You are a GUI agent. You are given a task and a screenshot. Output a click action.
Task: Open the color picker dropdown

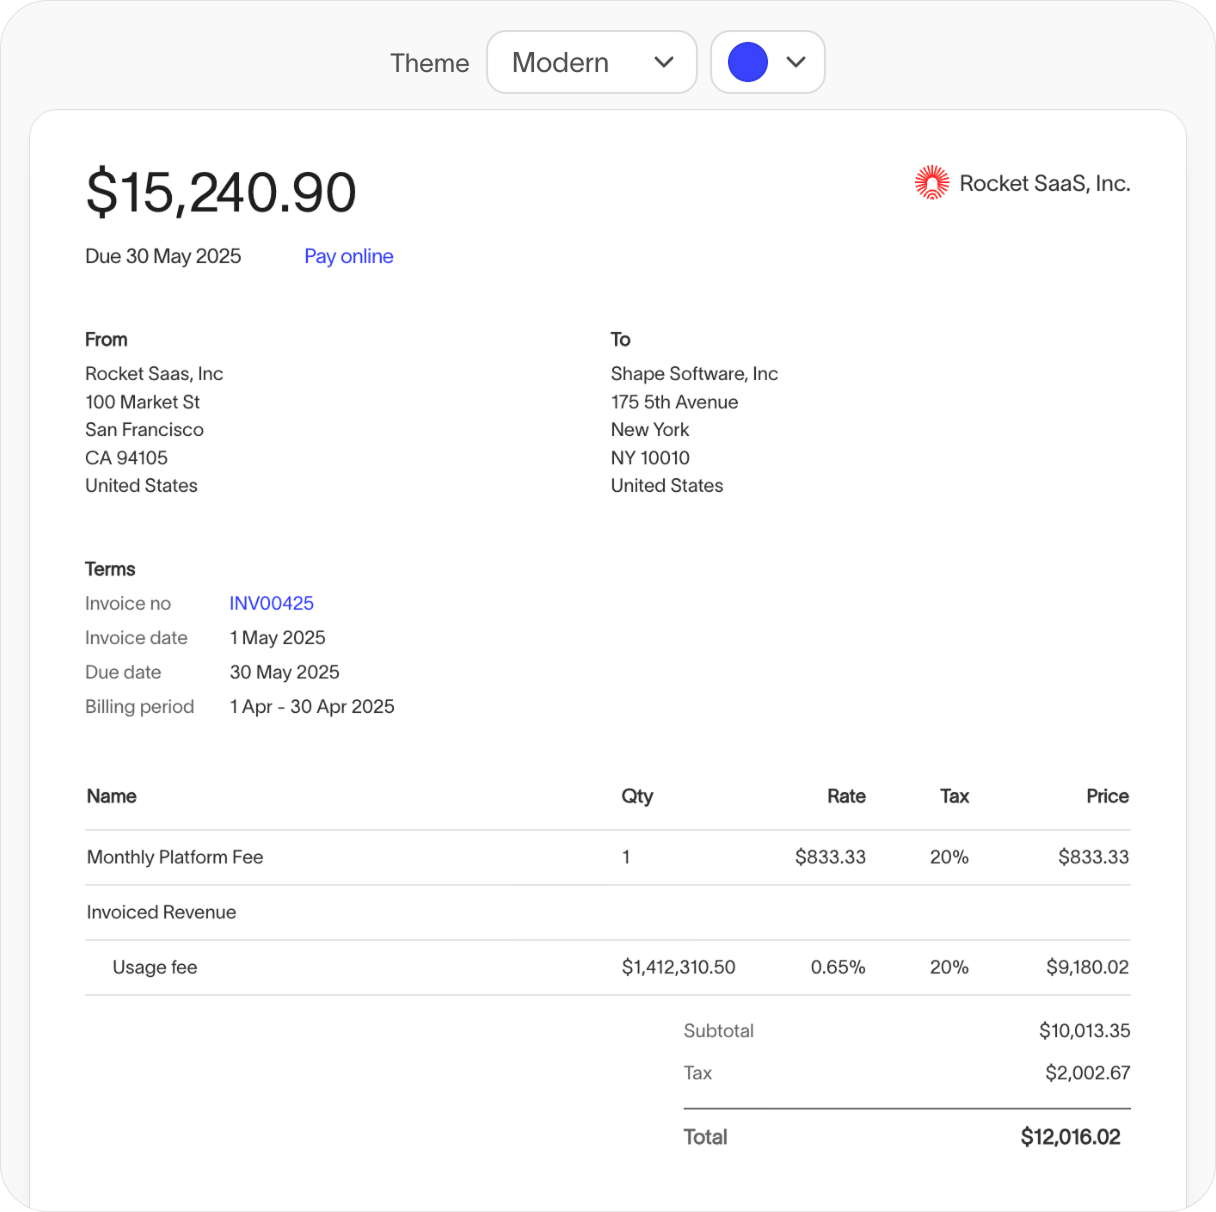coord(767,62)
